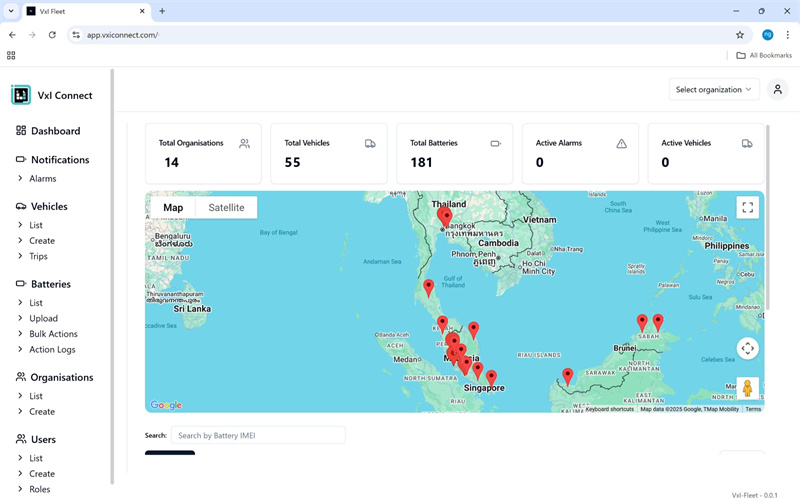Expand the Upload chevron under Batteries
Screen dimensions: 800x498
point(20,318)
